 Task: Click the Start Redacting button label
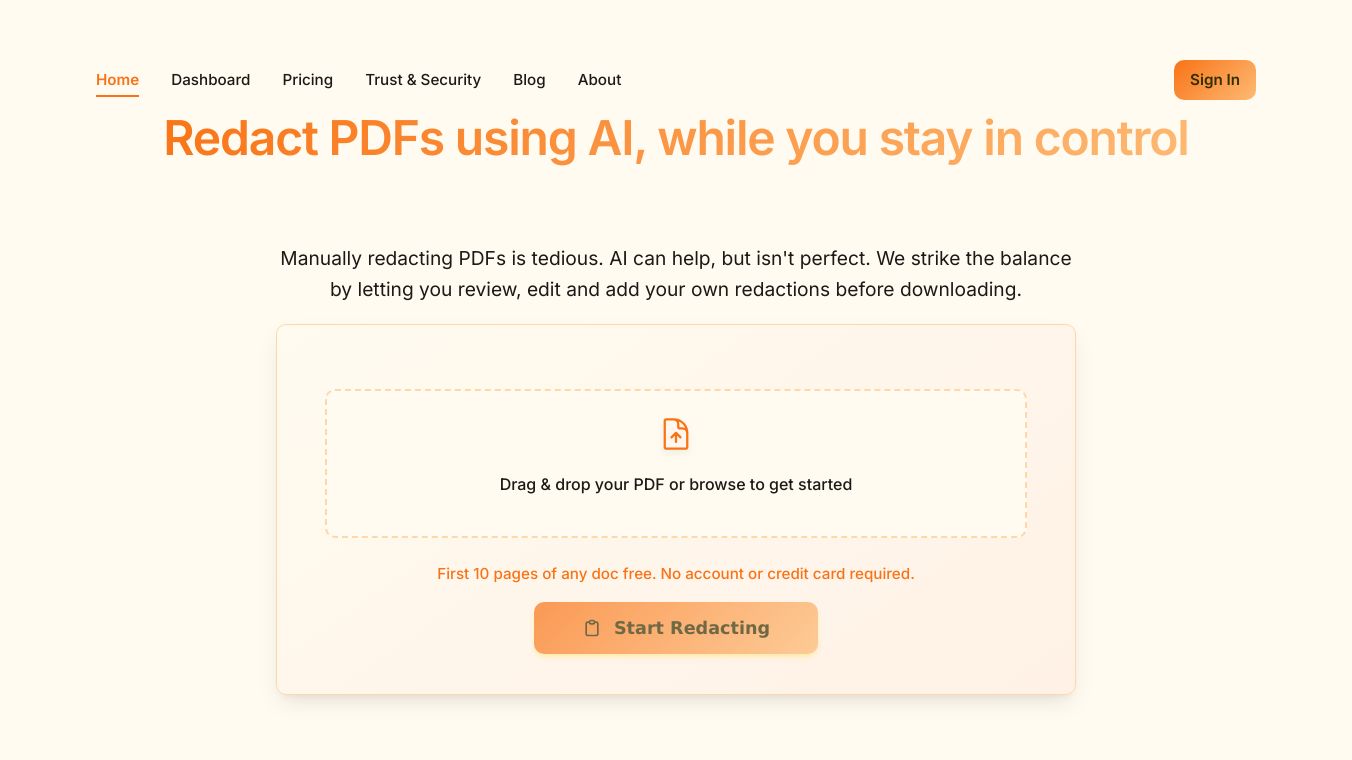click(x=691, y=628)
